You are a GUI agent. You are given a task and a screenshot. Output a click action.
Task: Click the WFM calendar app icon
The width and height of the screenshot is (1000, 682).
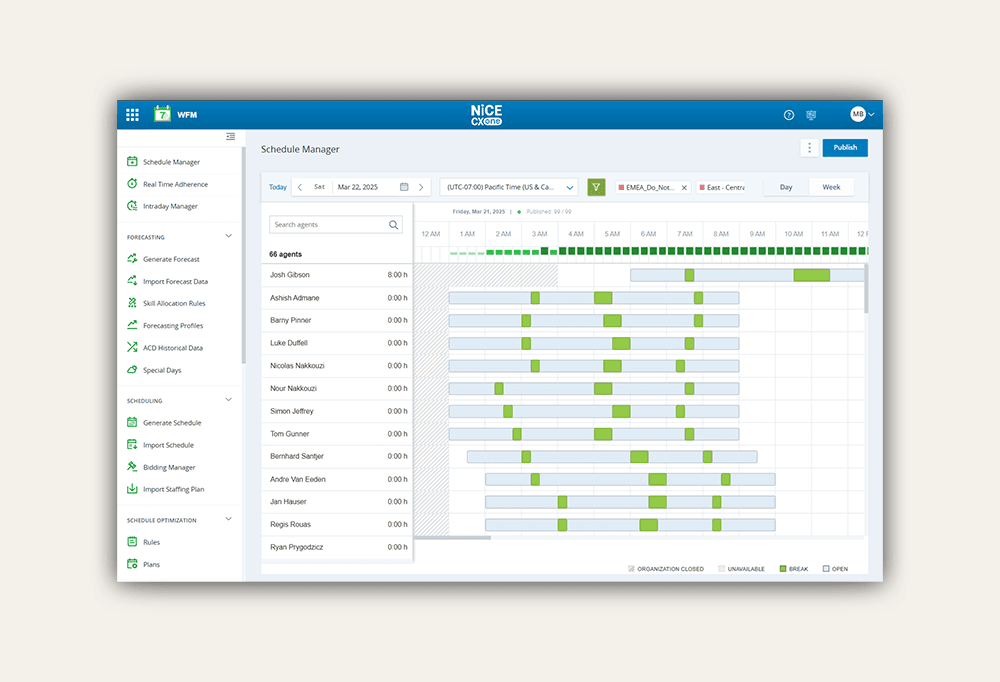(x=163, y=114)
